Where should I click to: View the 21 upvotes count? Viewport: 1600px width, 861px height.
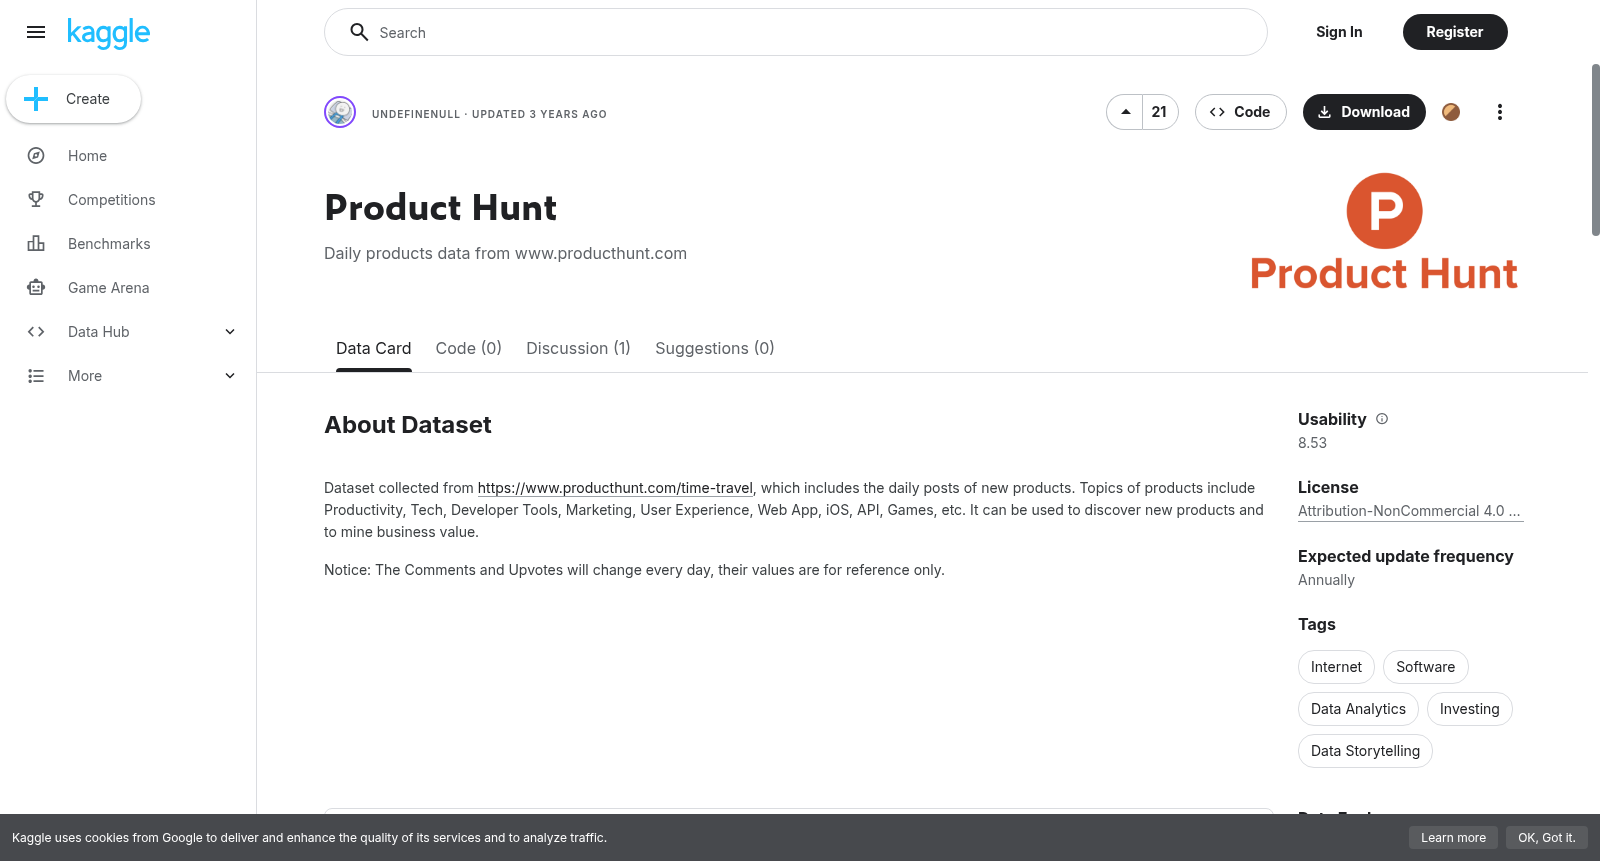[x=1159, y=112]
